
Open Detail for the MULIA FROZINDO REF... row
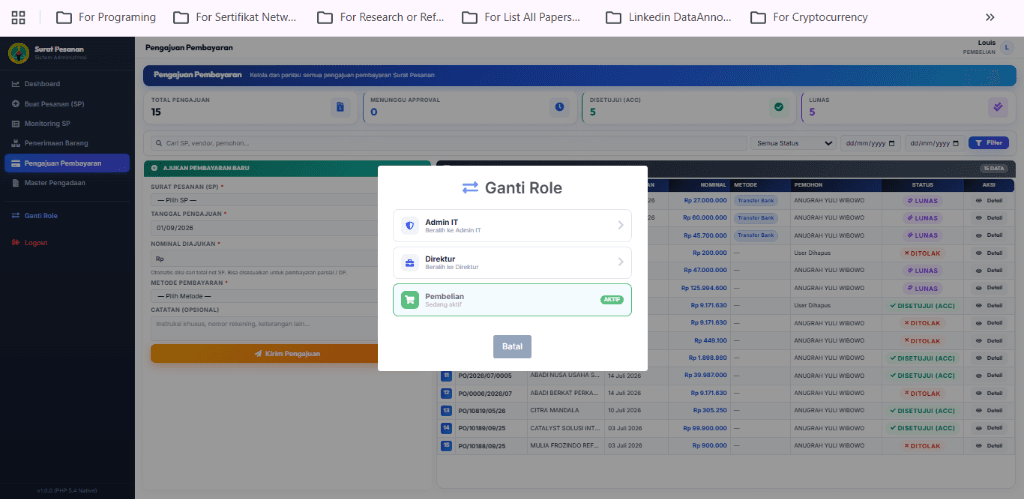(x=989, y=445)
